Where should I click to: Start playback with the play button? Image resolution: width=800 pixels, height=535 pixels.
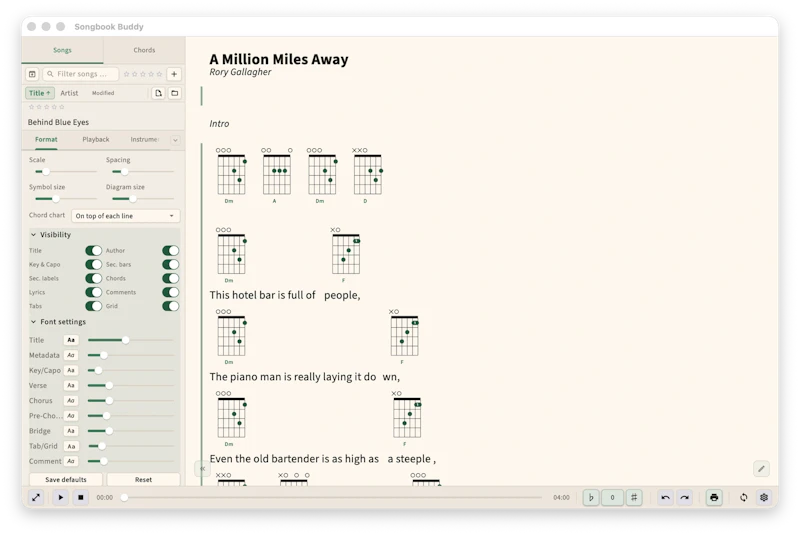click(61, 497)
